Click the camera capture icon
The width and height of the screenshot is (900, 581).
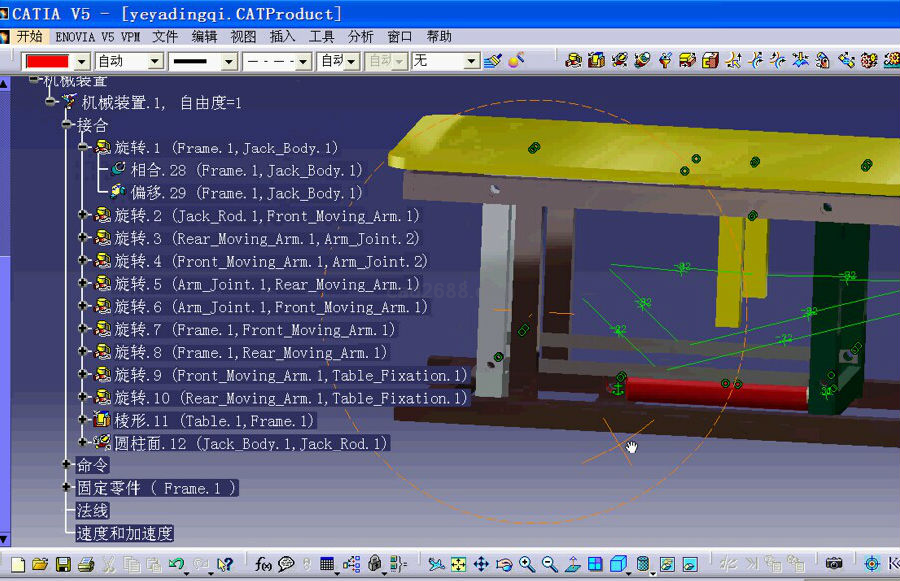(x=833, y=565)
